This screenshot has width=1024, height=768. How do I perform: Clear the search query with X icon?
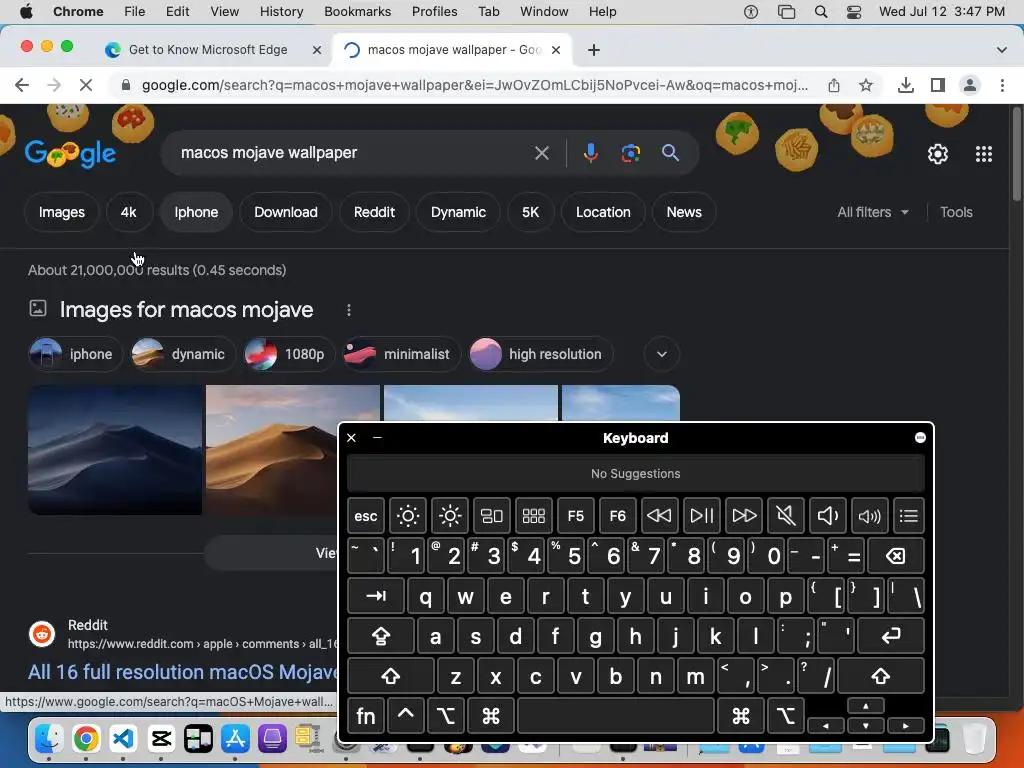(541, 153)
